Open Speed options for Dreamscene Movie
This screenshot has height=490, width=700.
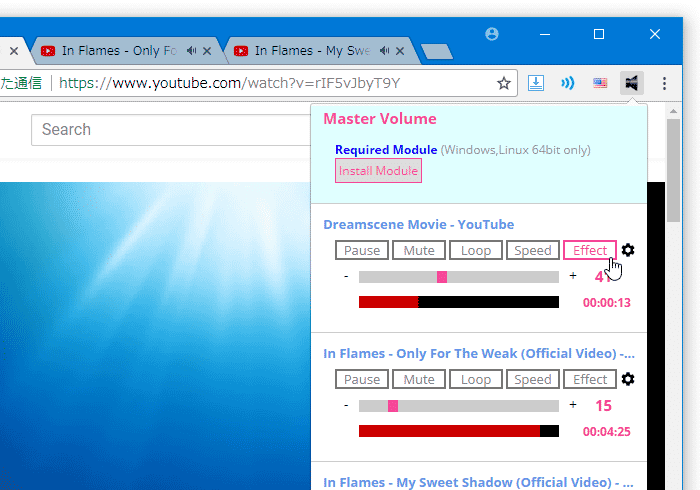533,250
